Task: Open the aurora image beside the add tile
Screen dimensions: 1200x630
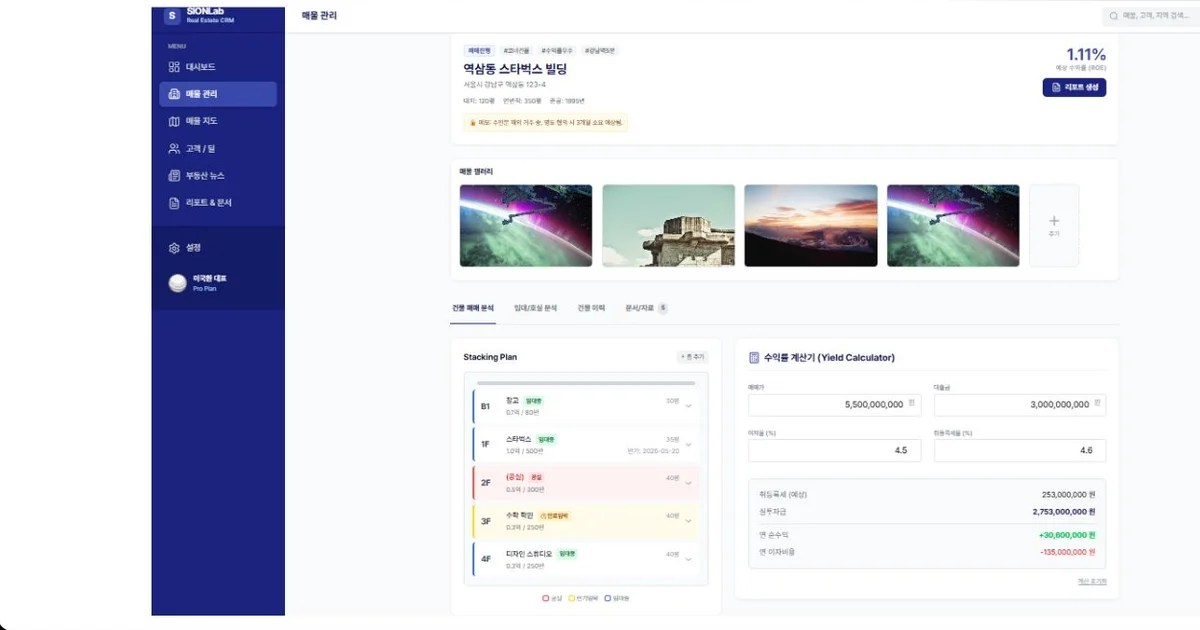Action: (x=953, y=225)
